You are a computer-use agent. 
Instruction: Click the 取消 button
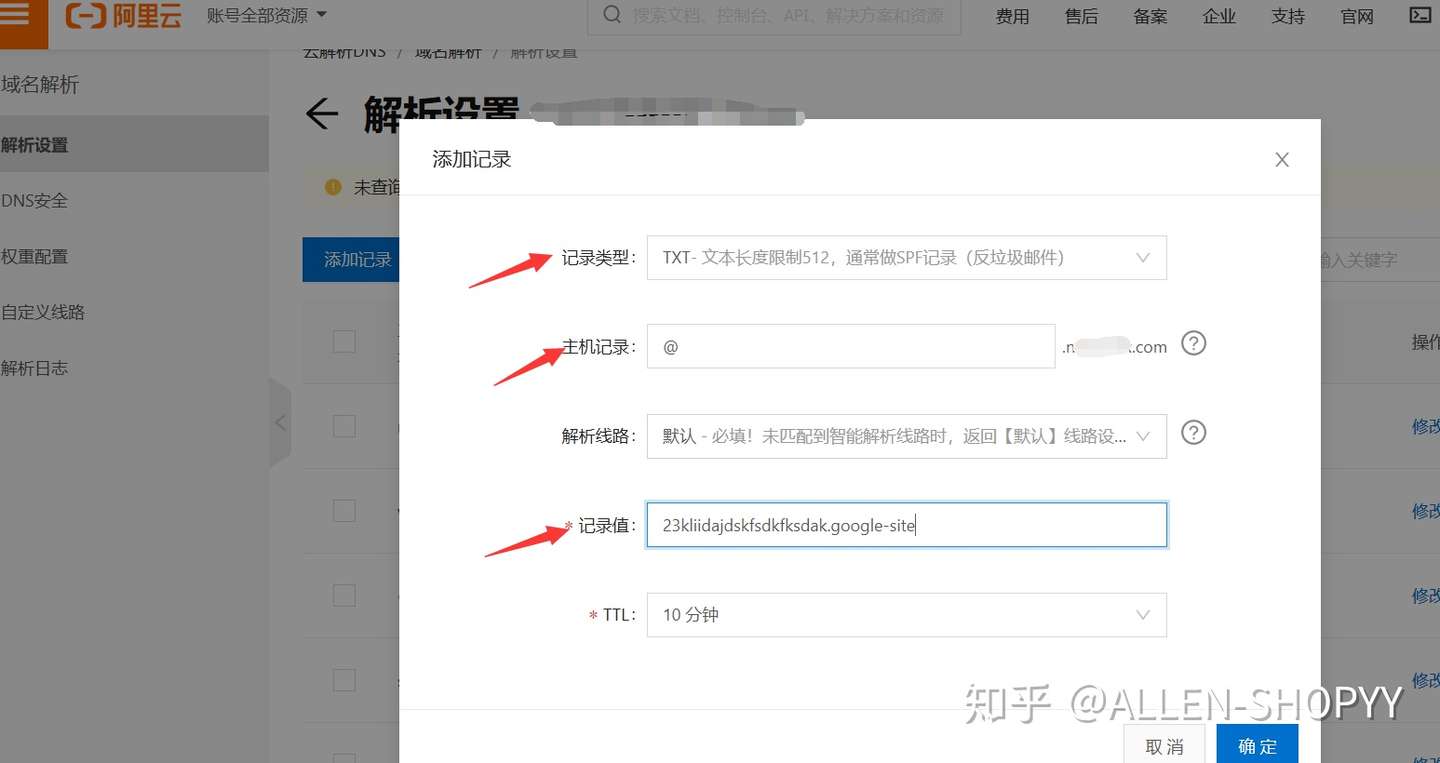1164,746
